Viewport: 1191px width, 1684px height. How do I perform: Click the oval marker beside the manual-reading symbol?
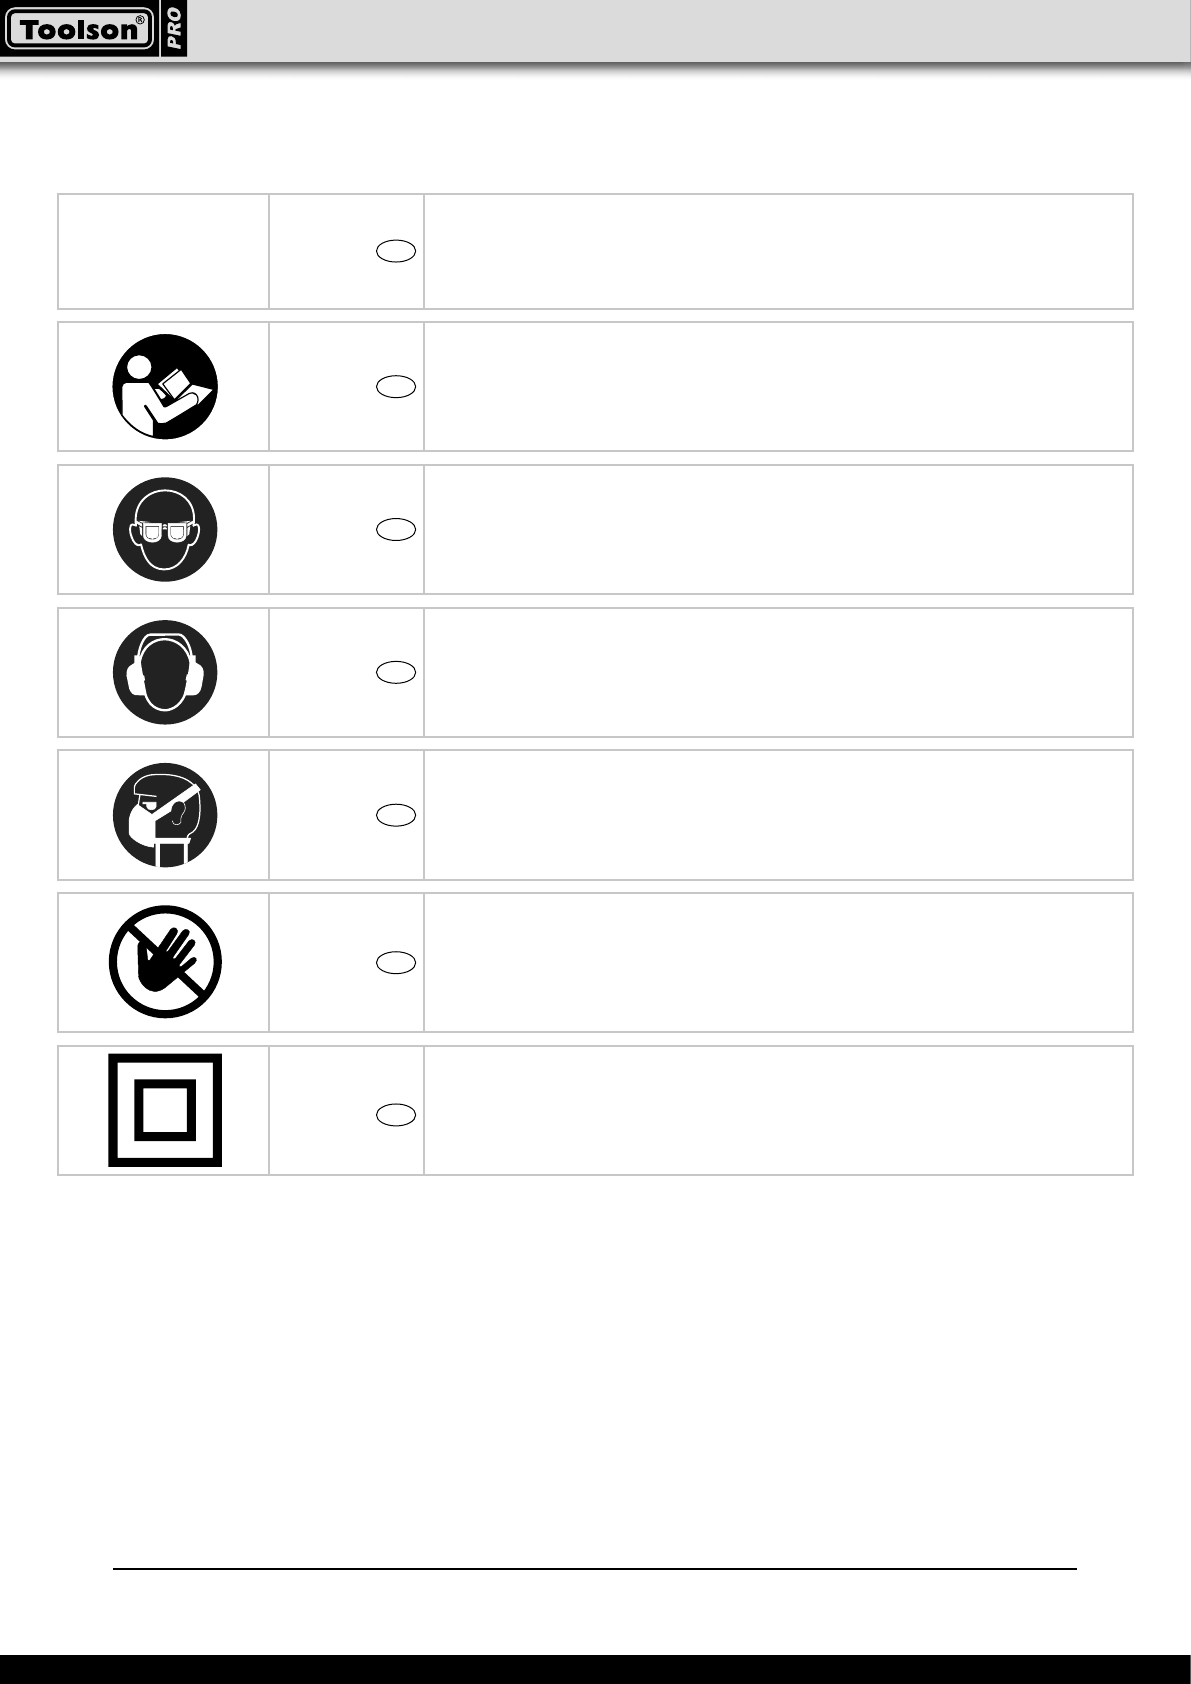(397, 387)
